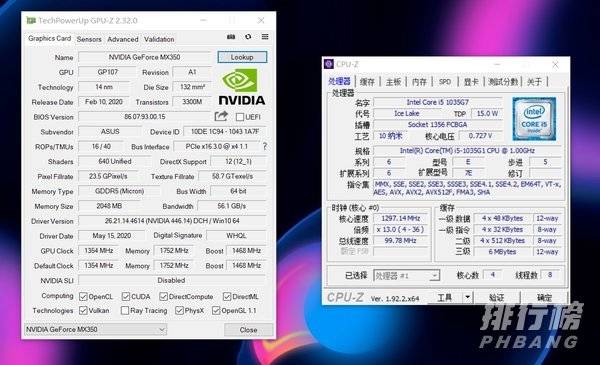This screenshot has height=365, width=600.
Task: Click the Device ID value 10DE 1C94
Action: click(225, 131)
